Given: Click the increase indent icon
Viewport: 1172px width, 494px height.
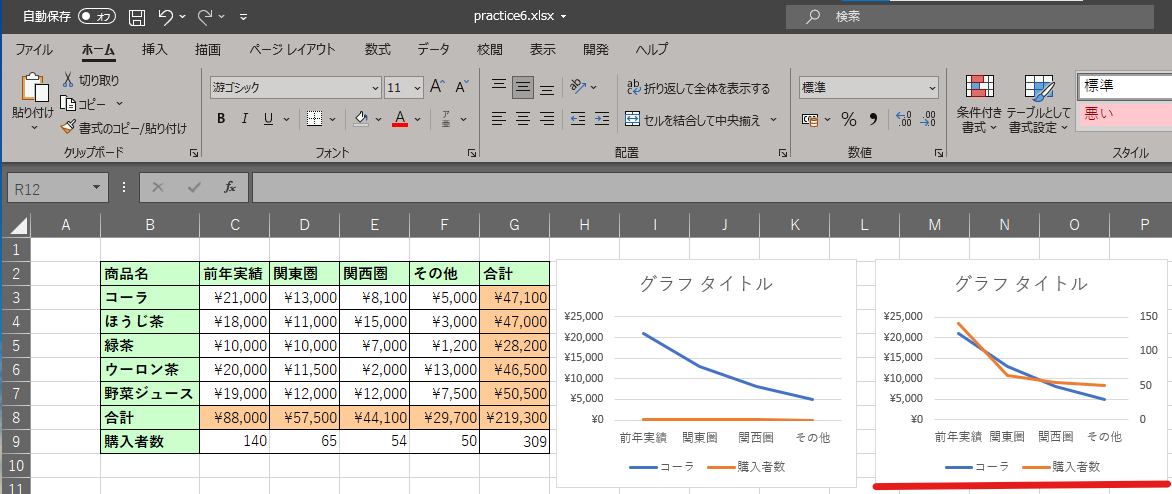Looking at the screenshot, I should click(602, 118).
